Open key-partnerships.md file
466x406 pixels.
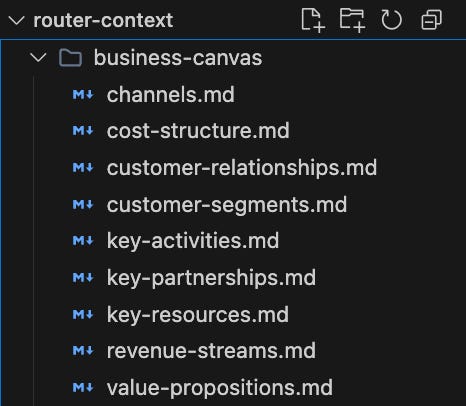pyautogui.click(x=211, y=278)
